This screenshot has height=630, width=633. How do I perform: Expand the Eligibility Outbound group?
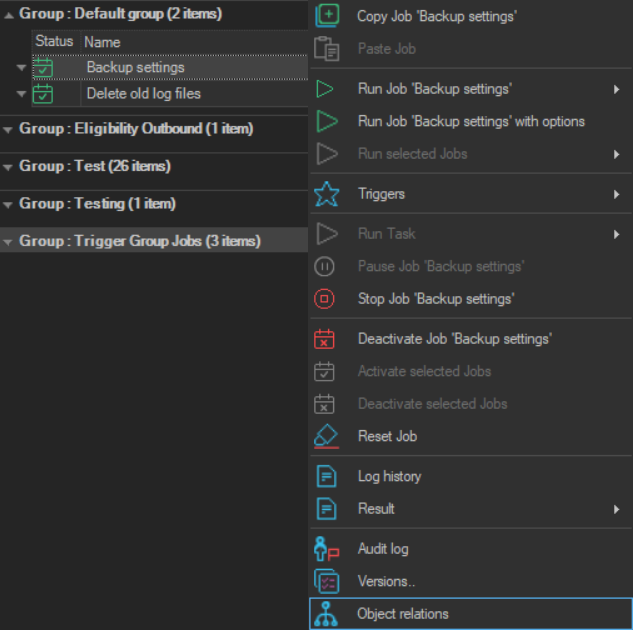click(9, 129)
